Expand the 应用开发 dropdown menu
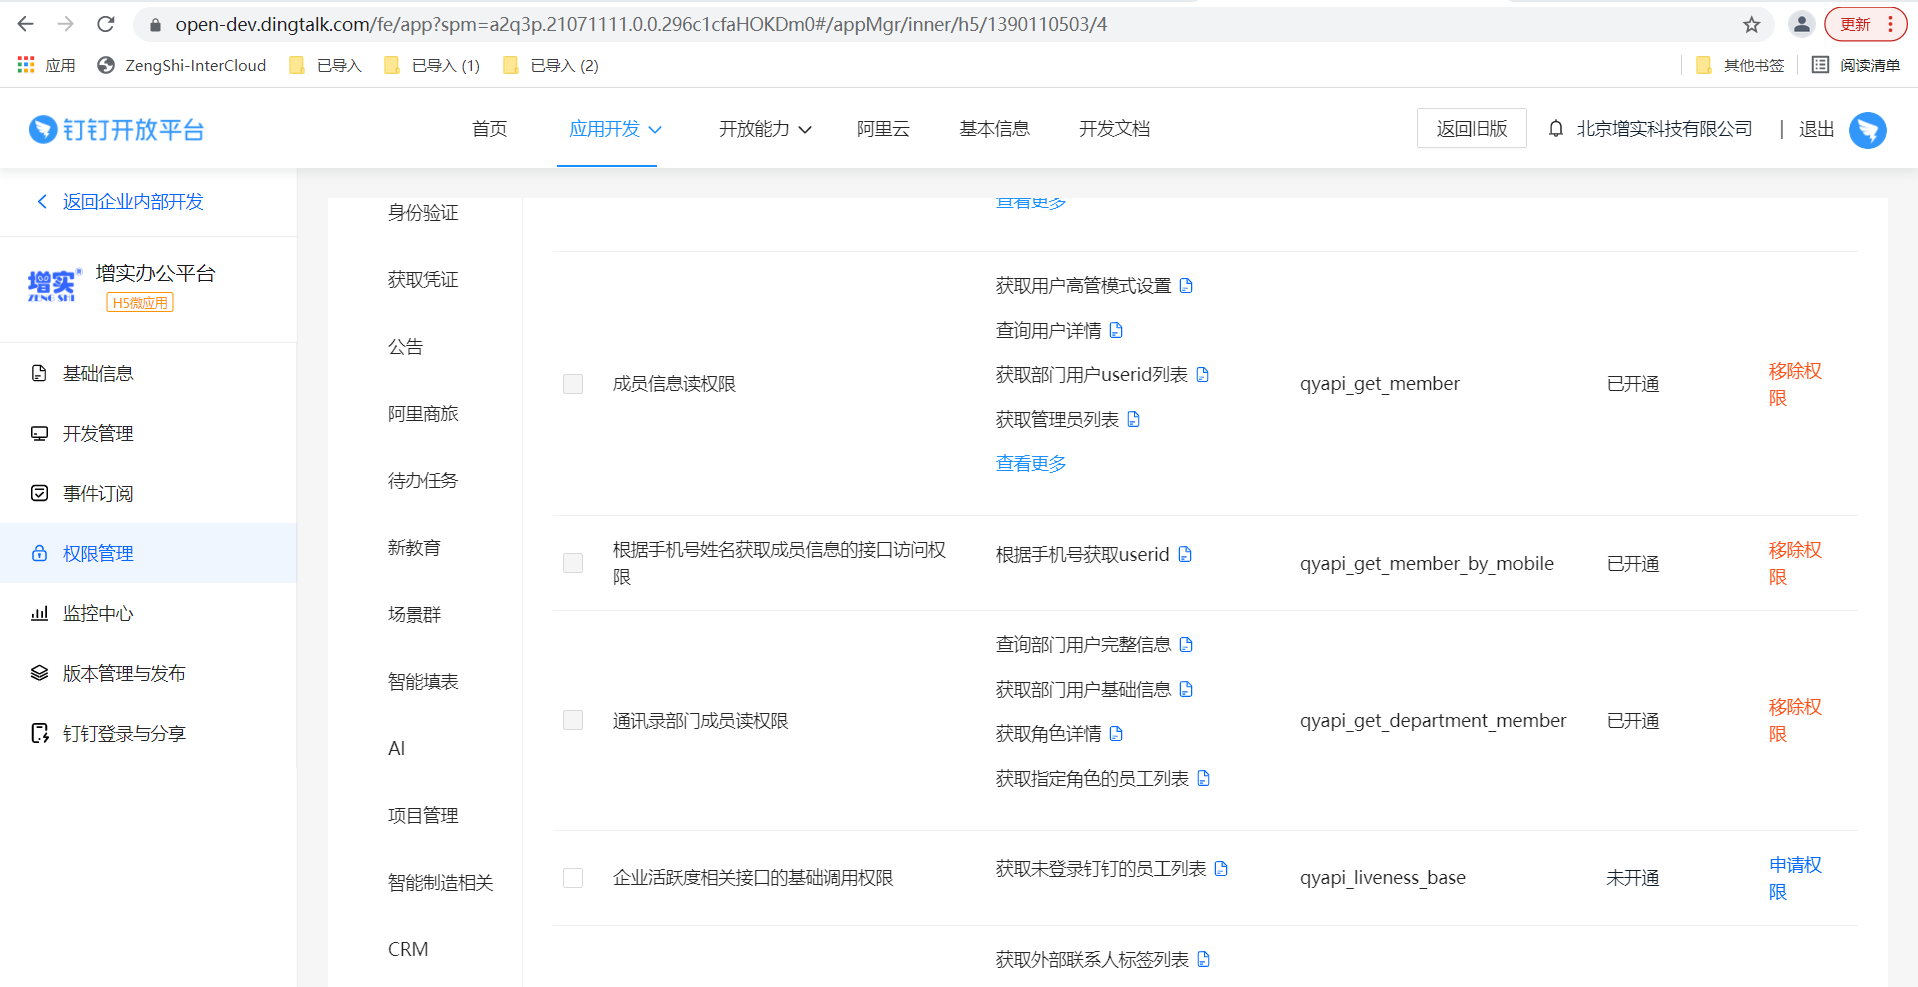 (x=614, y=129)
